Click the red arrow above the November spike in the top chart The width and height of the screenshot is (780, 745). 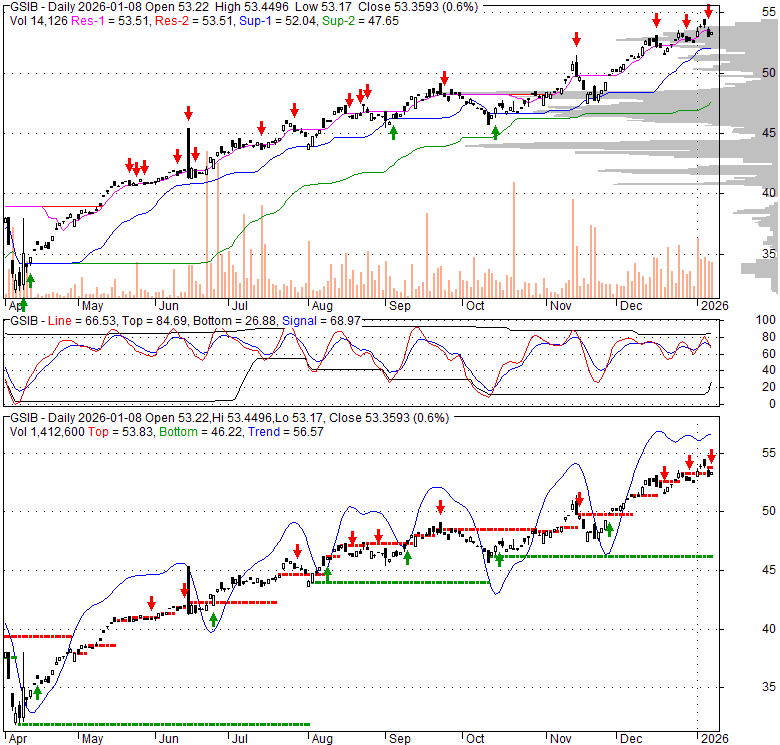(576, 39)
